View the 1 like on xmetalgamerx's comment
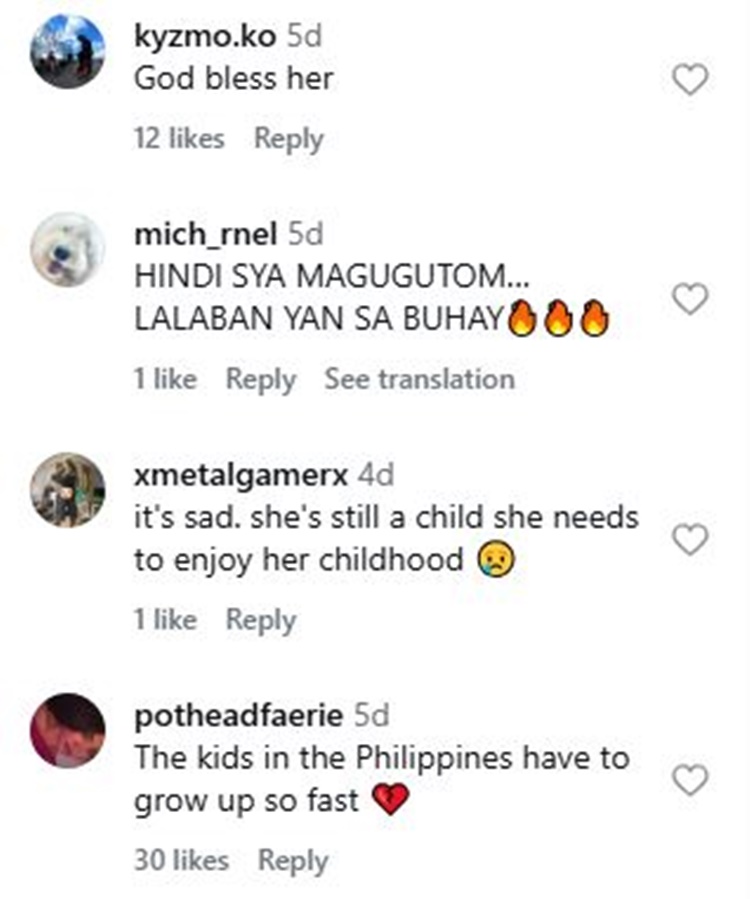The height and width of the screenshot is (899, 750). coord(165,620)
